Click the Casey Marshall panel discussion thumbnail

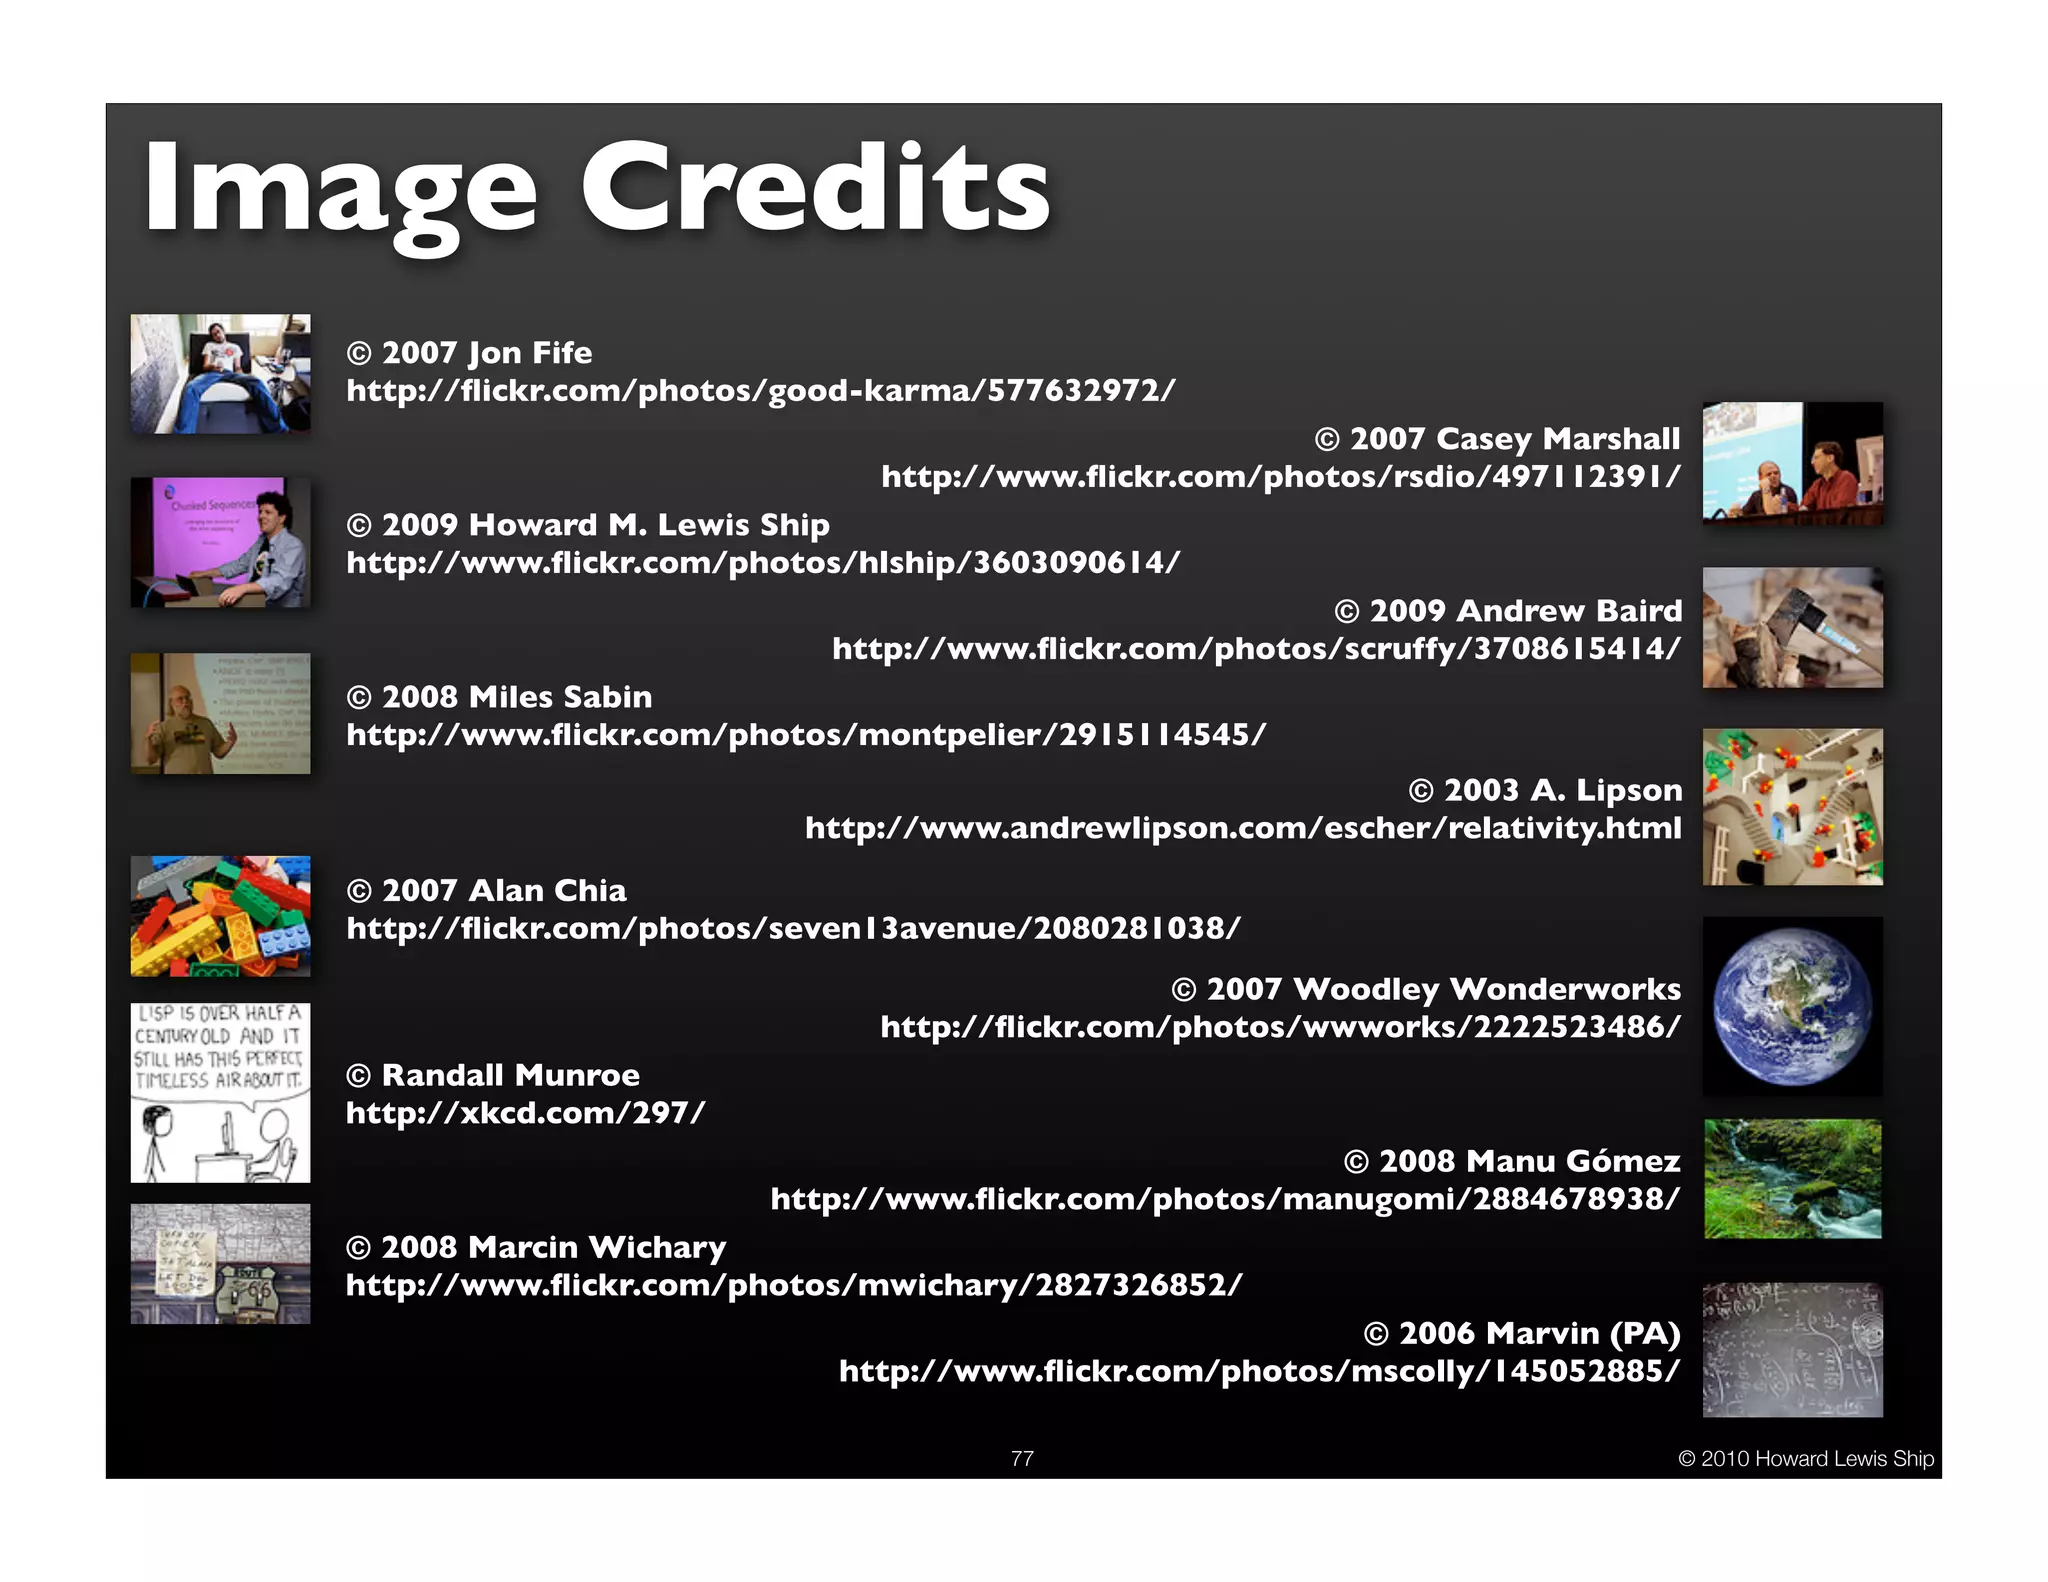point(1792,463)
